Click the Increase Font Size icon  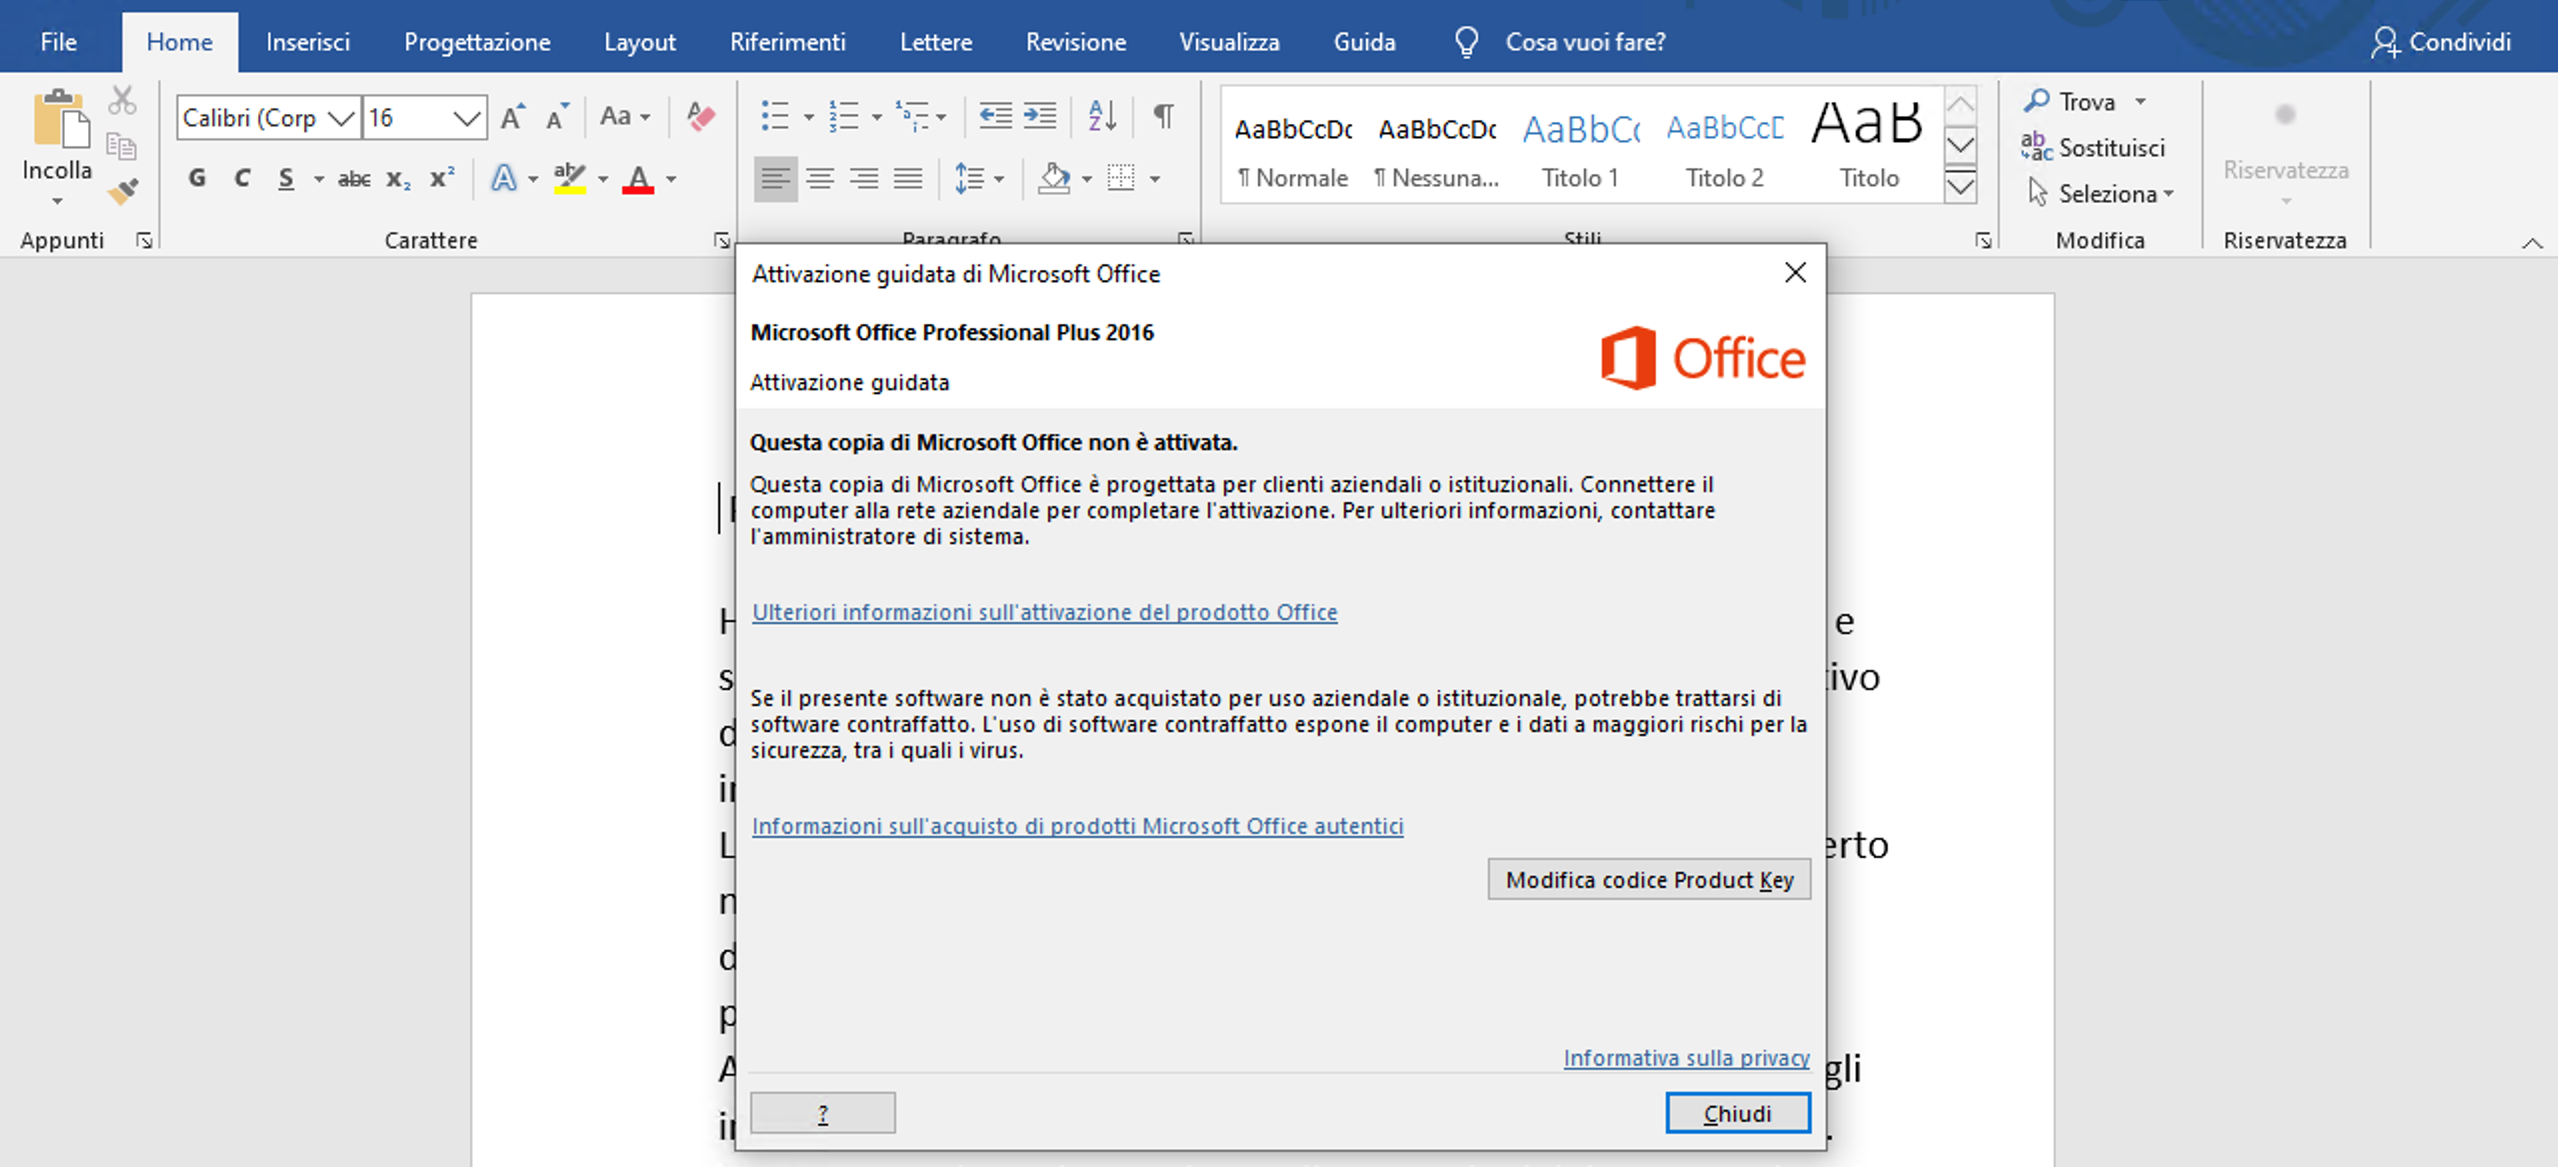point(512,117)
